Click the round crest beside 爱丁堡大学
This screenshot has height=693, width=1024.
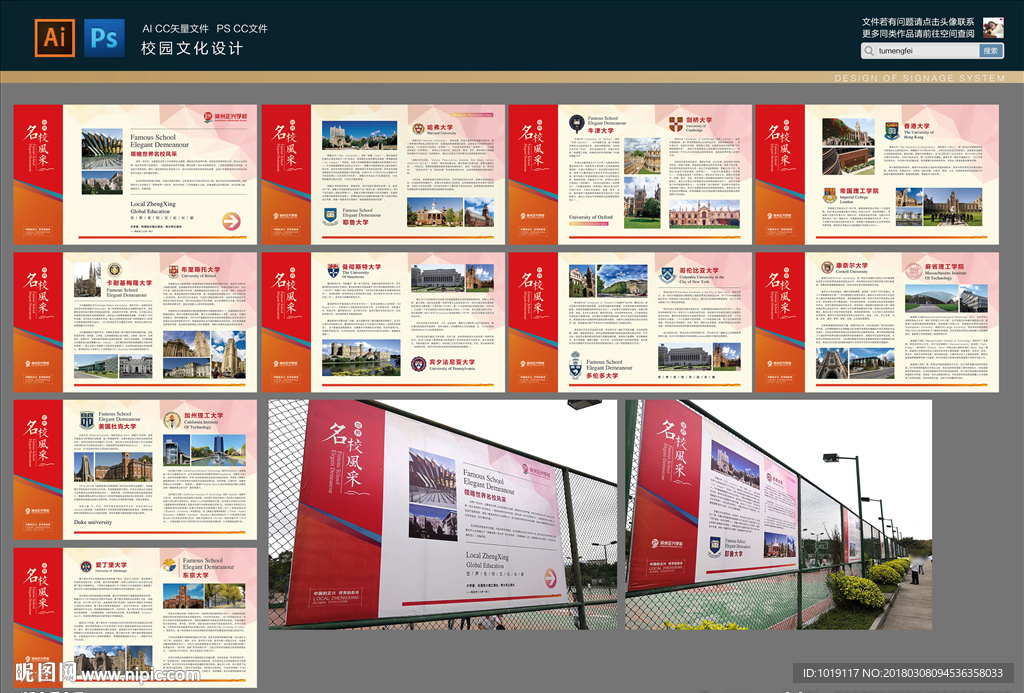click(x=86, y=566)
